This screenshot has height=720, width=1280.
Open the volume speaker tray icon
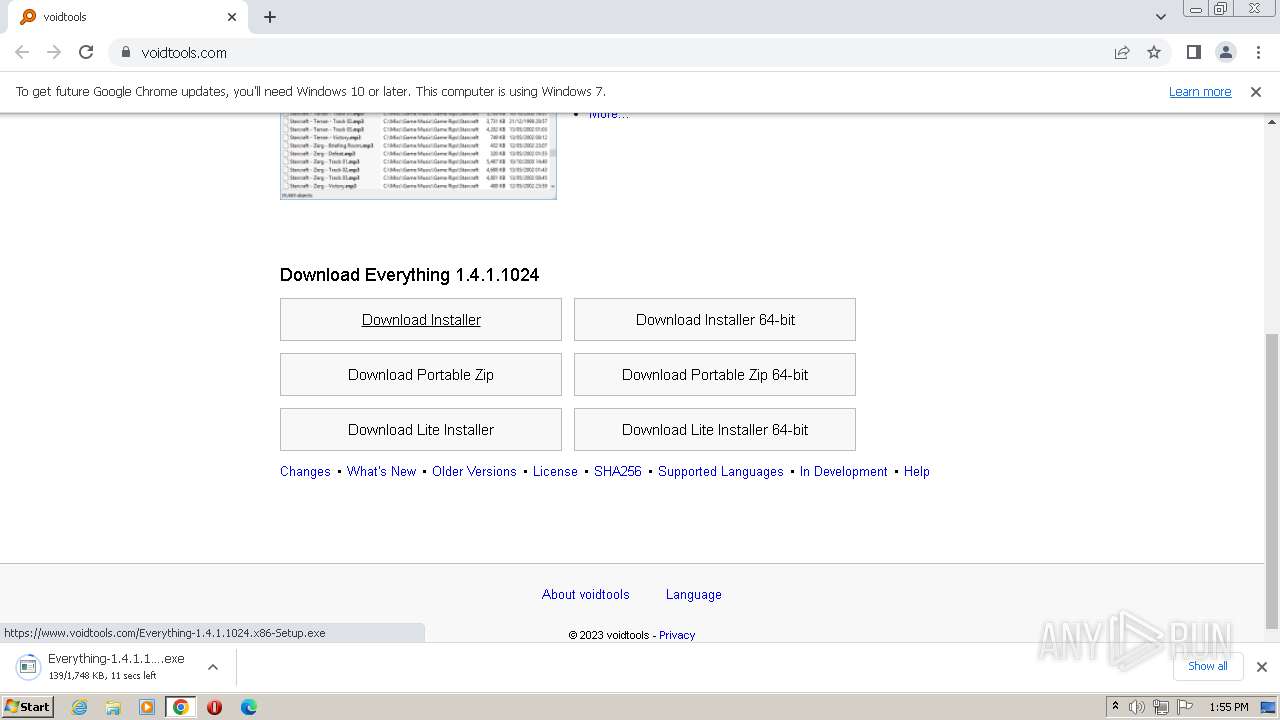click(x=1137, y=707)
